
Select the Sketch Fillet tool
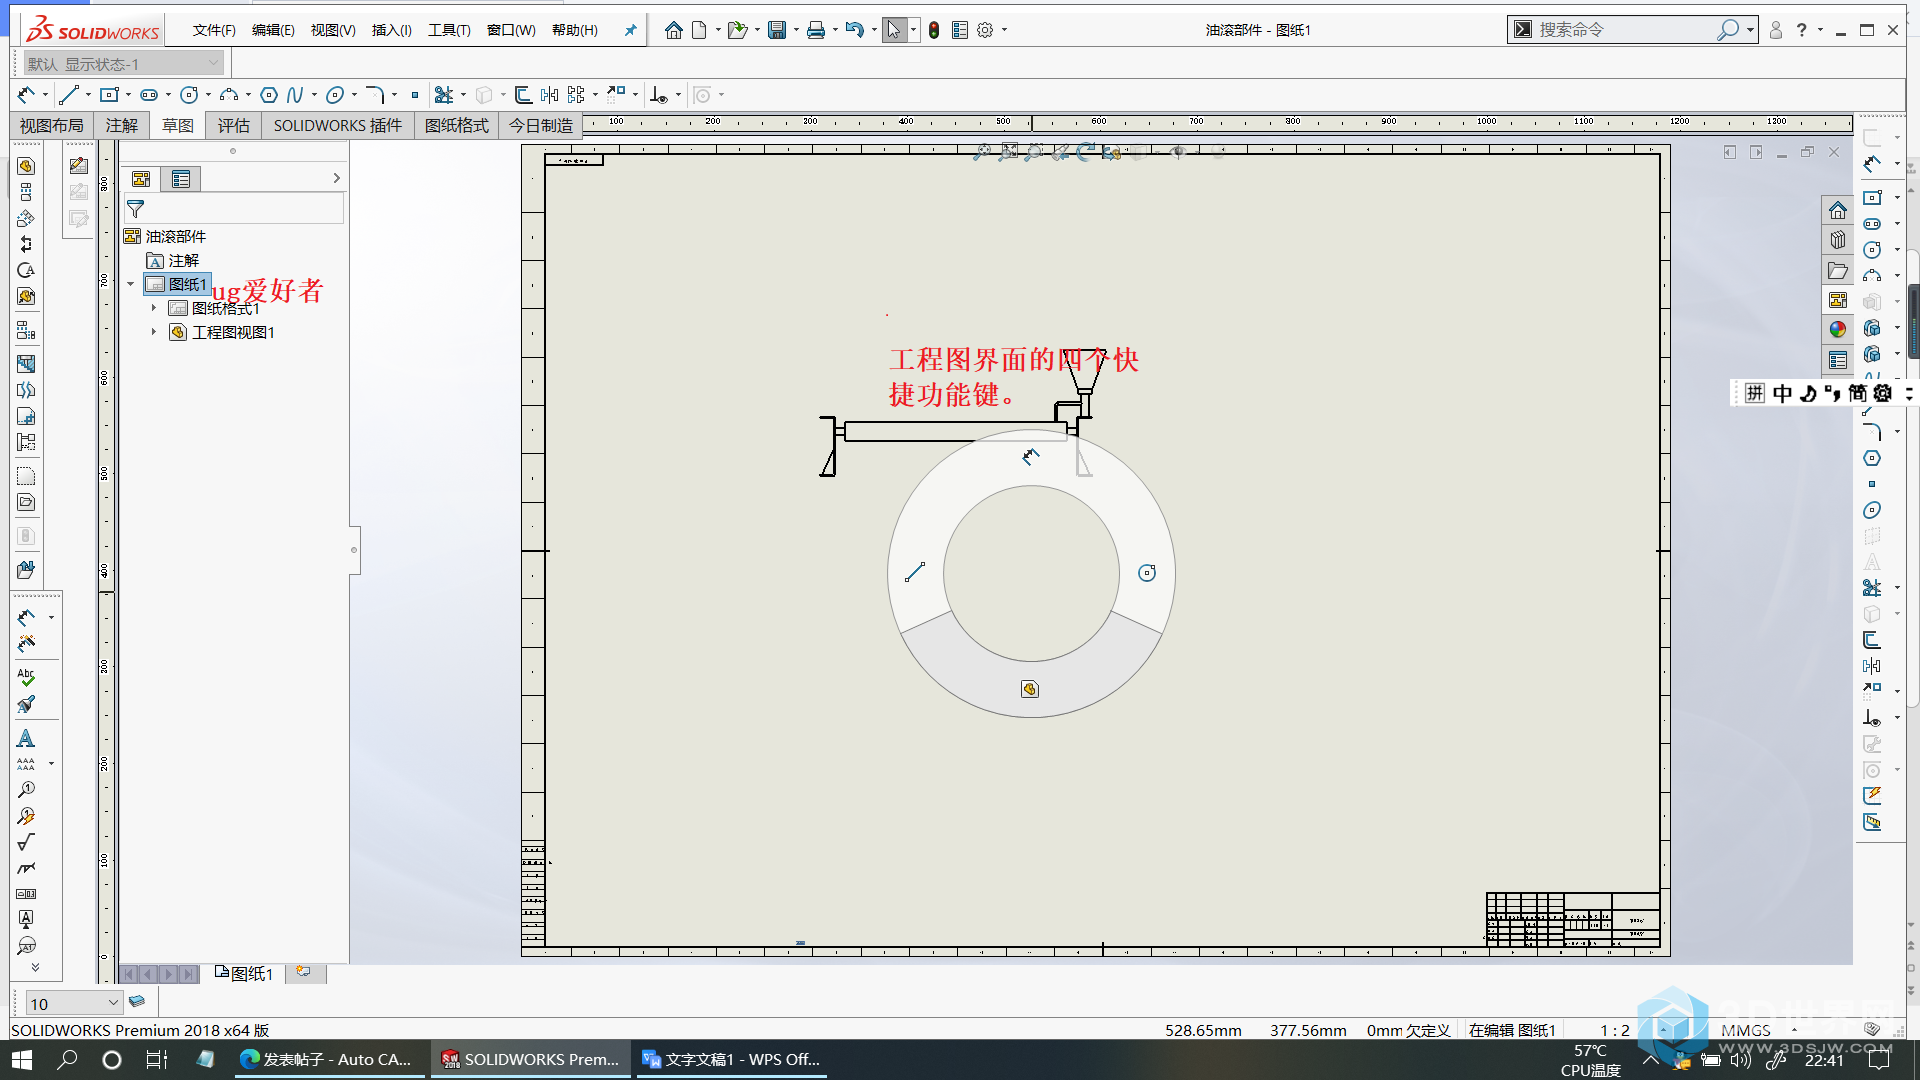pyautogui.click(x=375, y=95)
